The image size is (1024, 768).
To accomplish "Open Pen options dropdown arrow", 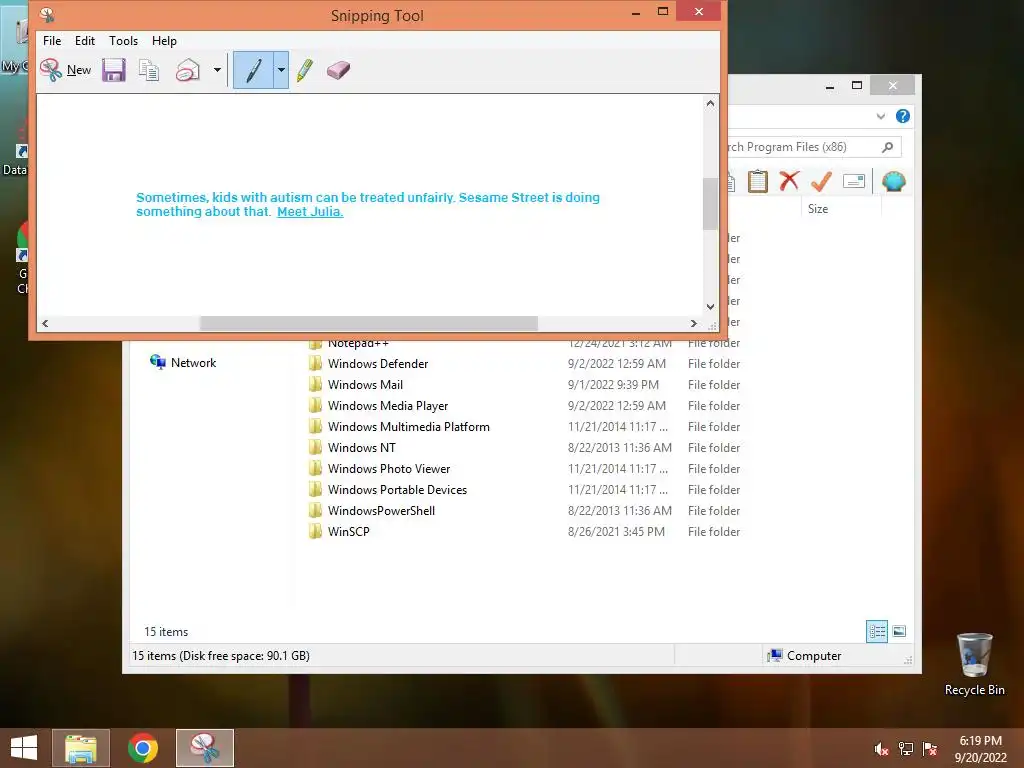I will pyautogui.click(x=281, y=70).
